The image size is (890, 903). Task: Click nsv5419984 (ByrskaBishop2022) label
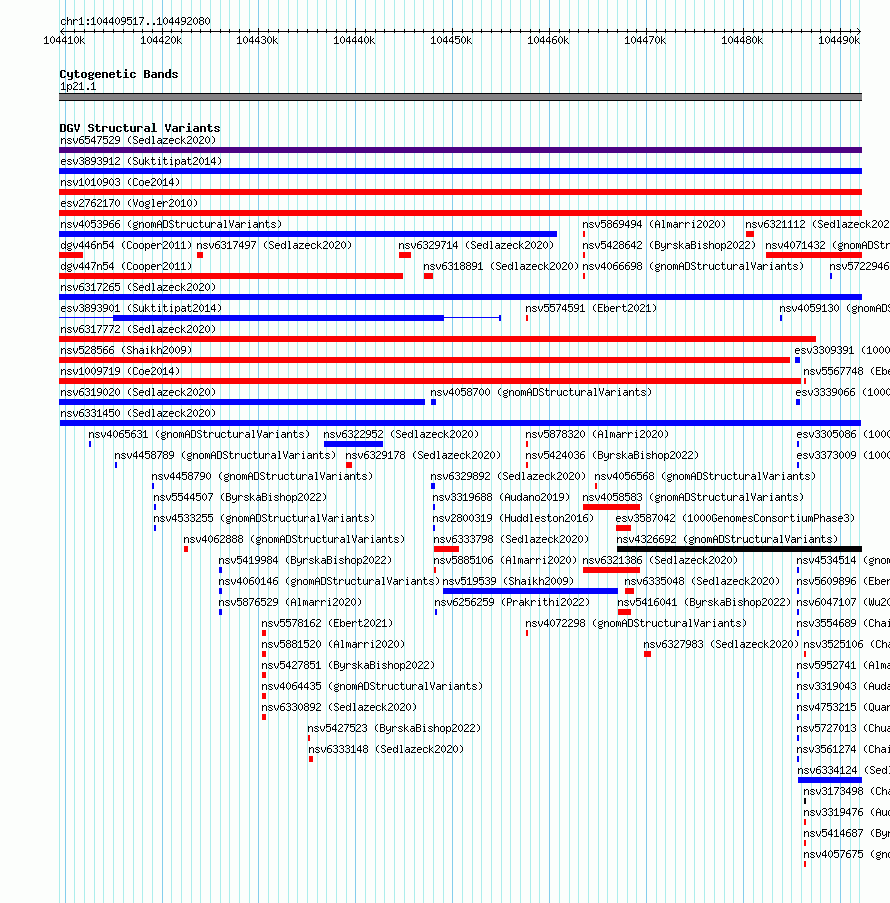(x=305, y=560)
